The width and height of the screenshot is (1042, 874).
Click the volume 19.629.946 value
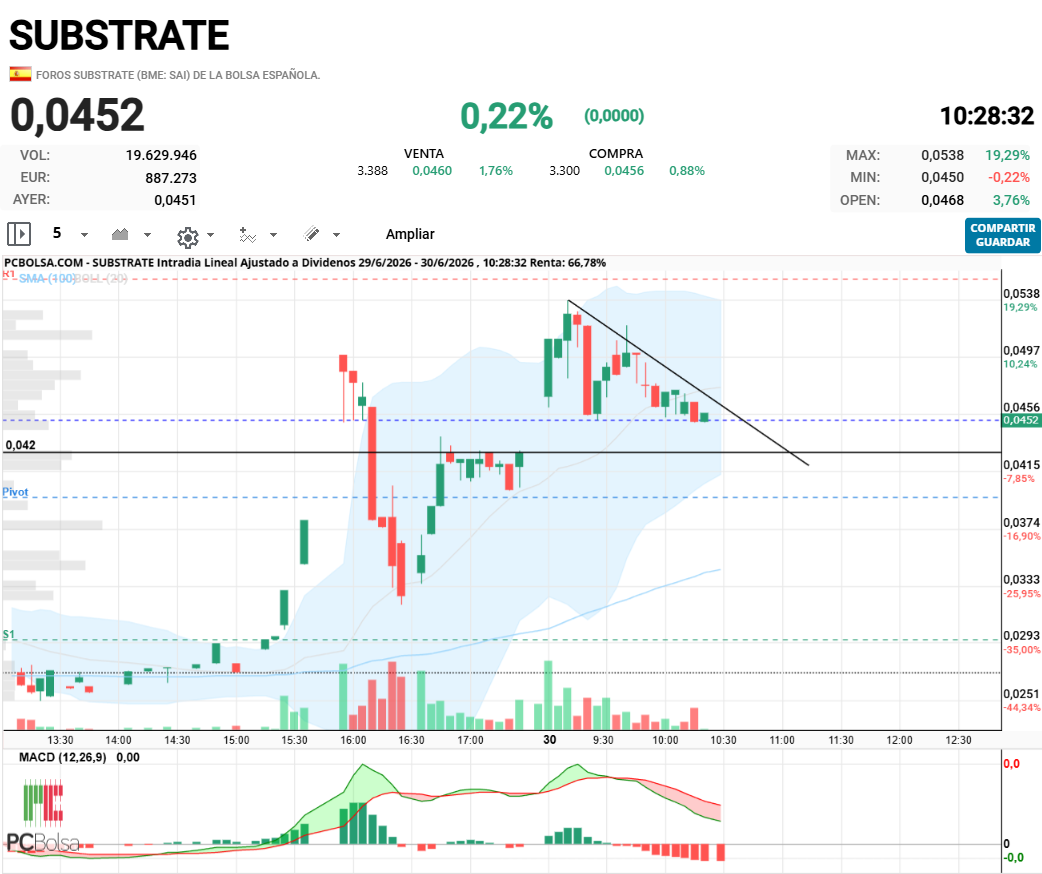click(161, 156)
